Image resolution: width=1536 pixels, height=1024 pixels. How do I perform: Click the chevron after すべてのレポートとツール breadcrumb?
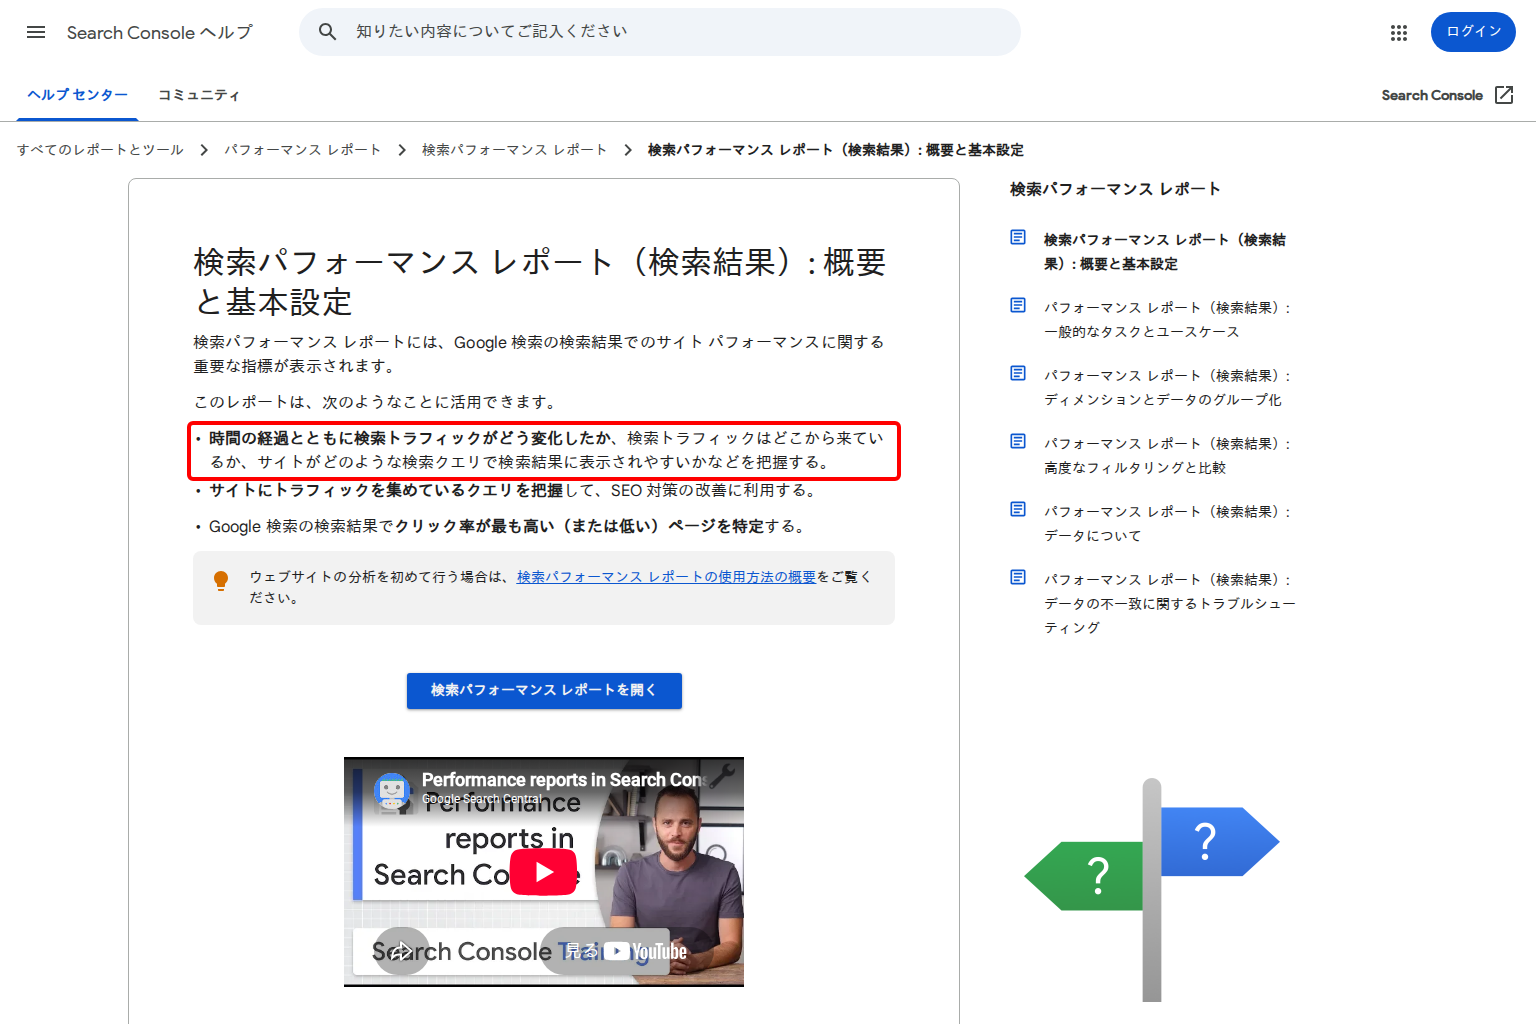coord(204,150)
